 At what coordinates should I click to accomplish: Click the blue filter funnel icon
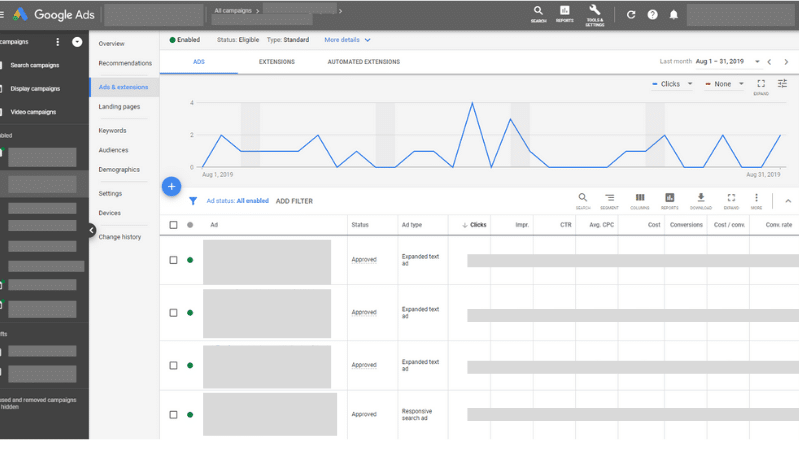(193, 201)
